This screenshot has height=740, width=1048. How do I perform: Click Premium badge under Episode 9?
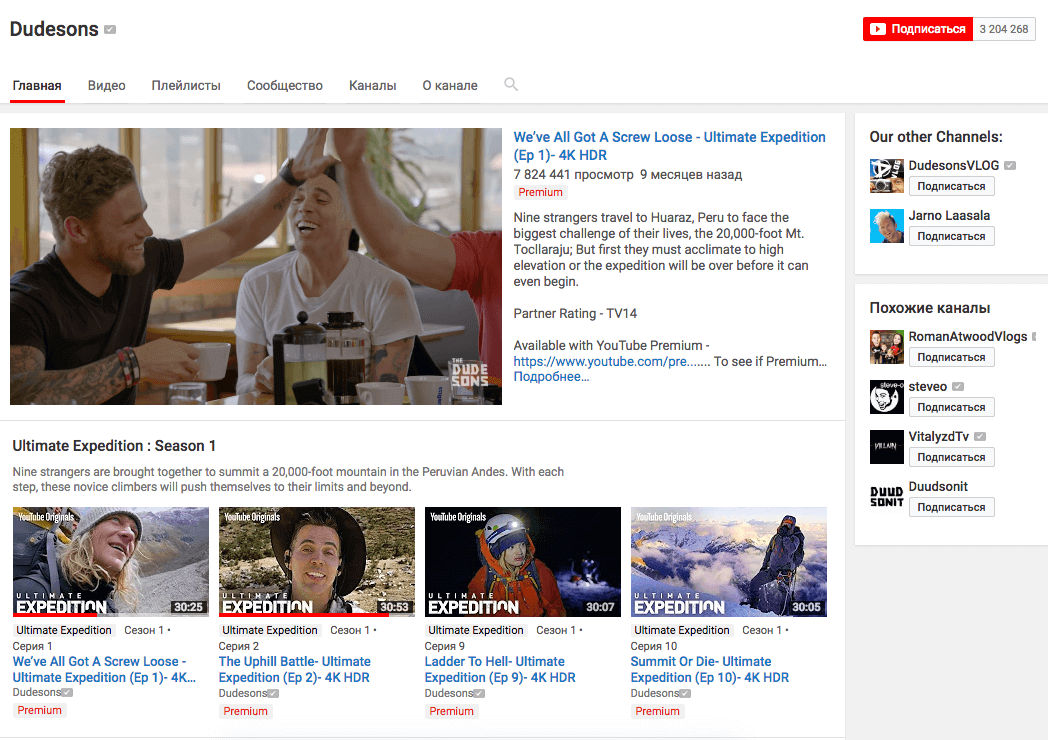pos(451,711)
